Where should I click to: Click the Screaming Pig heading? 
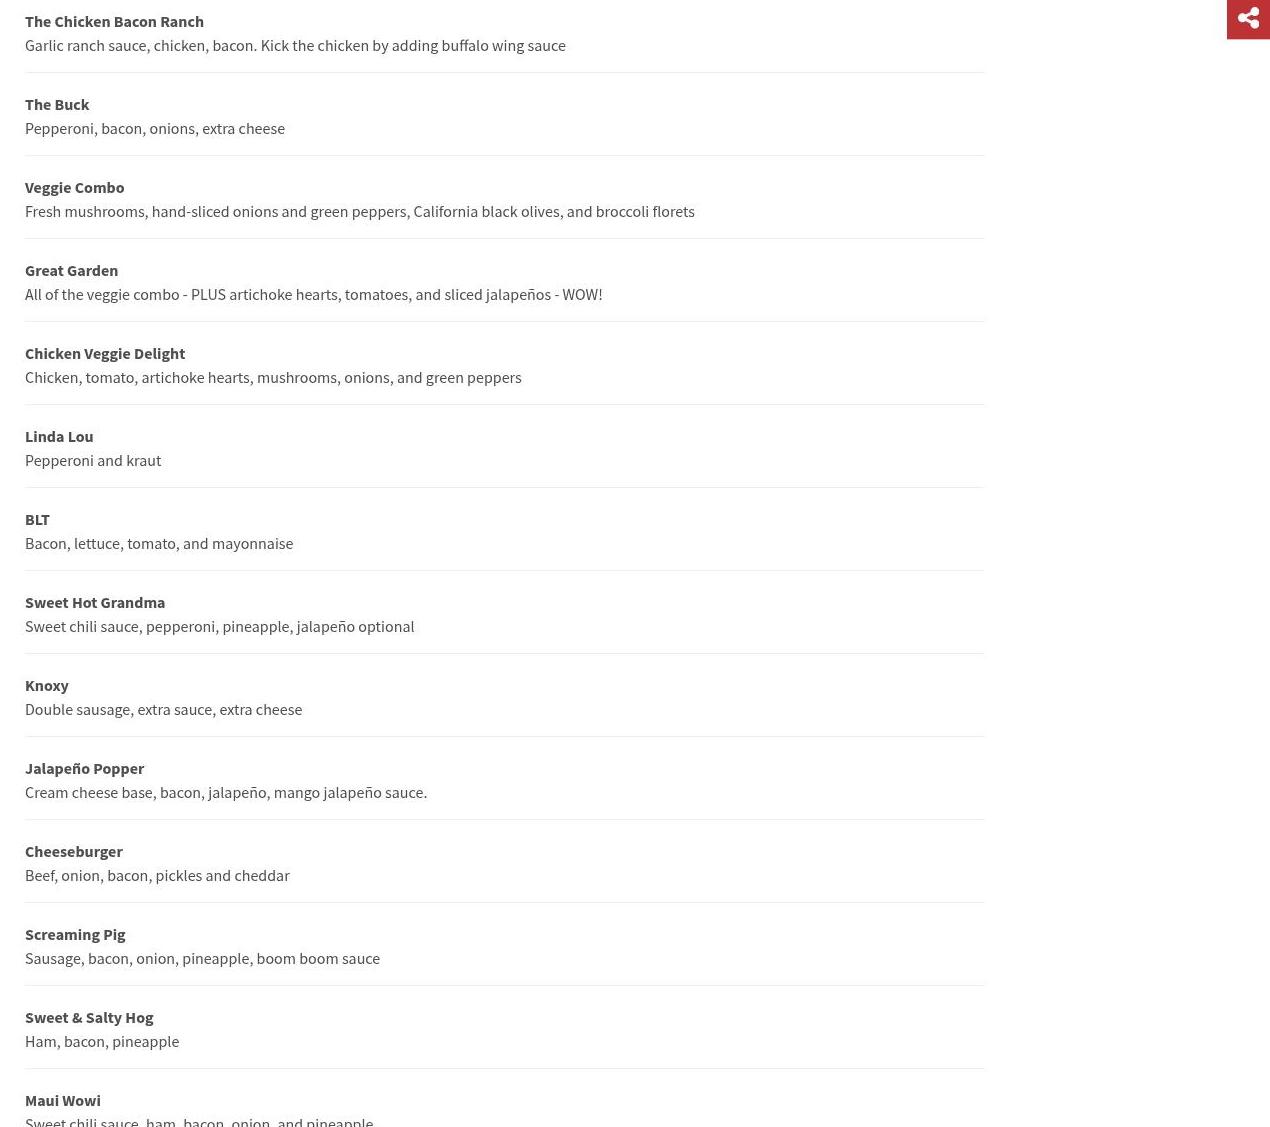(75, 934)
